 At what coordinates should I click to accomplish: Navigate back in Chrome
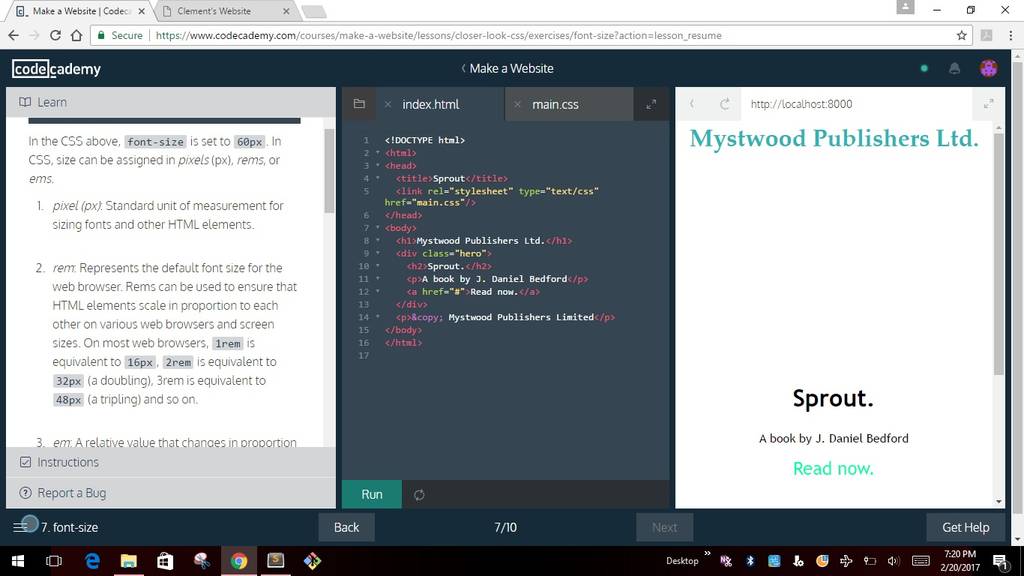[x=14, y=35]
